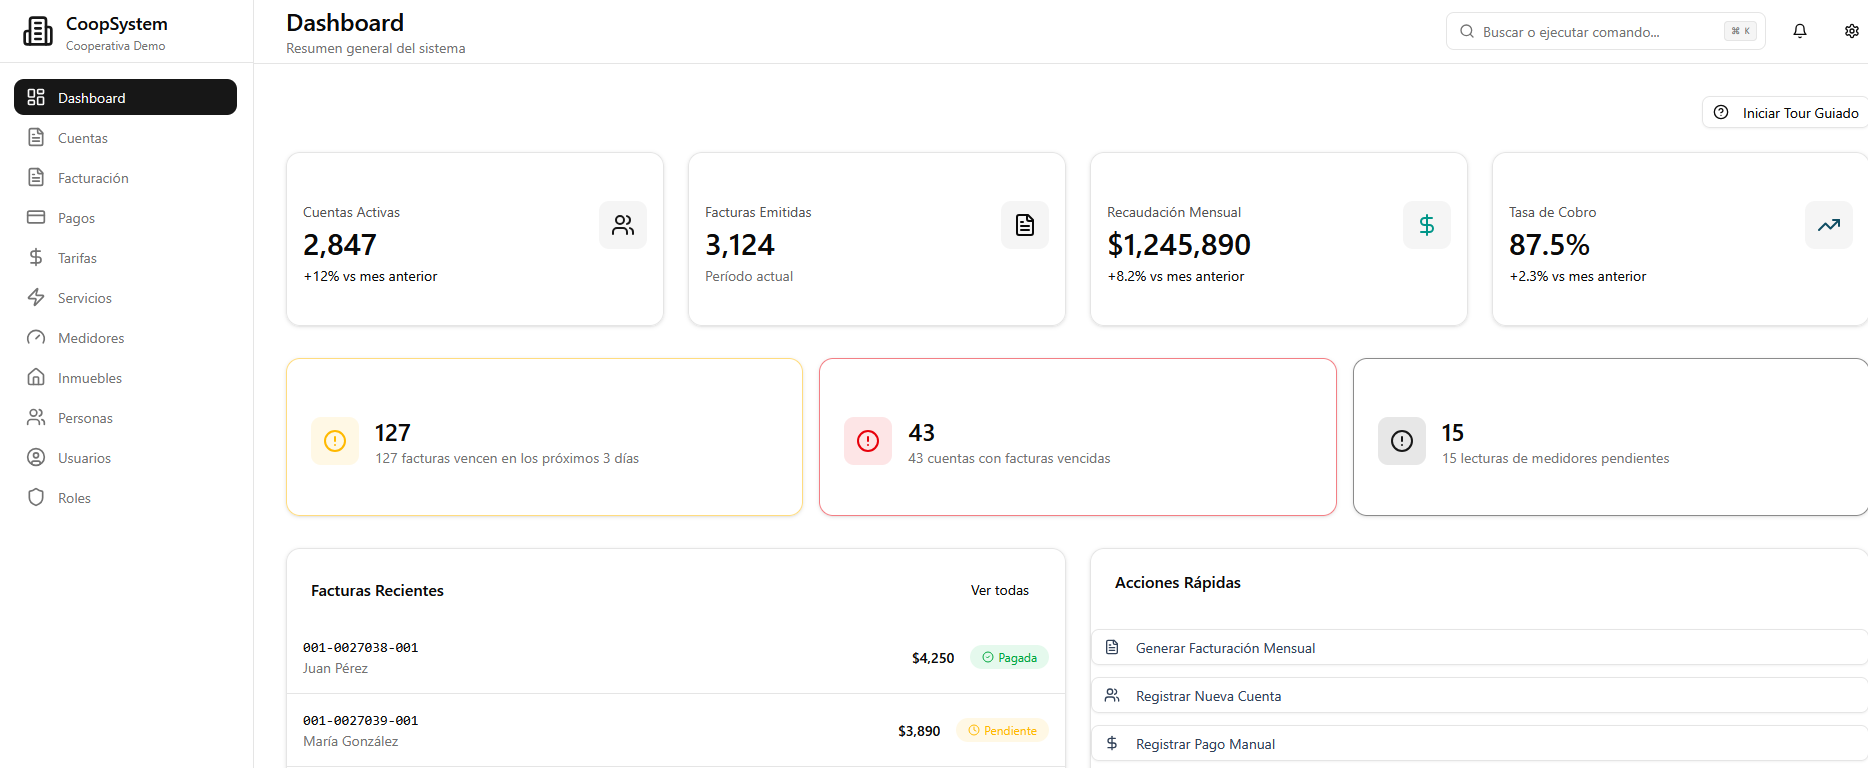Viewport: 1868px width, 768px height.
Task: Open the Roles page
Action: 74,498
